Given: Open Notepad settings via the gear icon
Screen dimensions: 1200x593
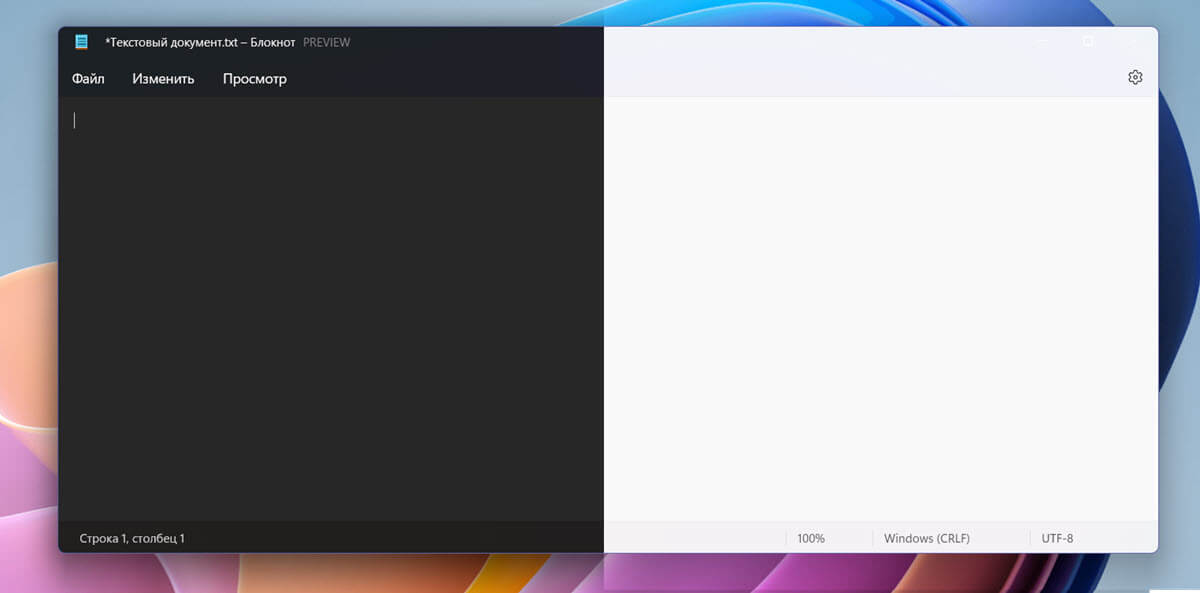Looking at the screenshot, I should (1135, 77).
